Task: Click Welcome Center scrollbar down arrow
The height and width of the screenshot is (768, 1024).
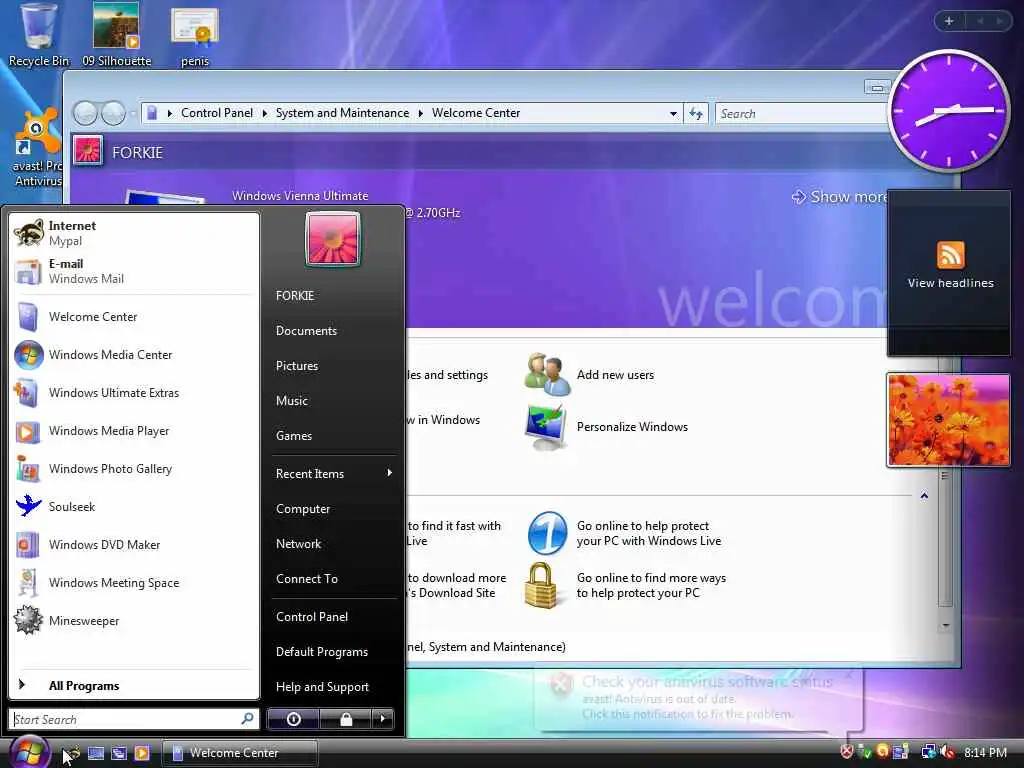Action: (x=945, y=626)
